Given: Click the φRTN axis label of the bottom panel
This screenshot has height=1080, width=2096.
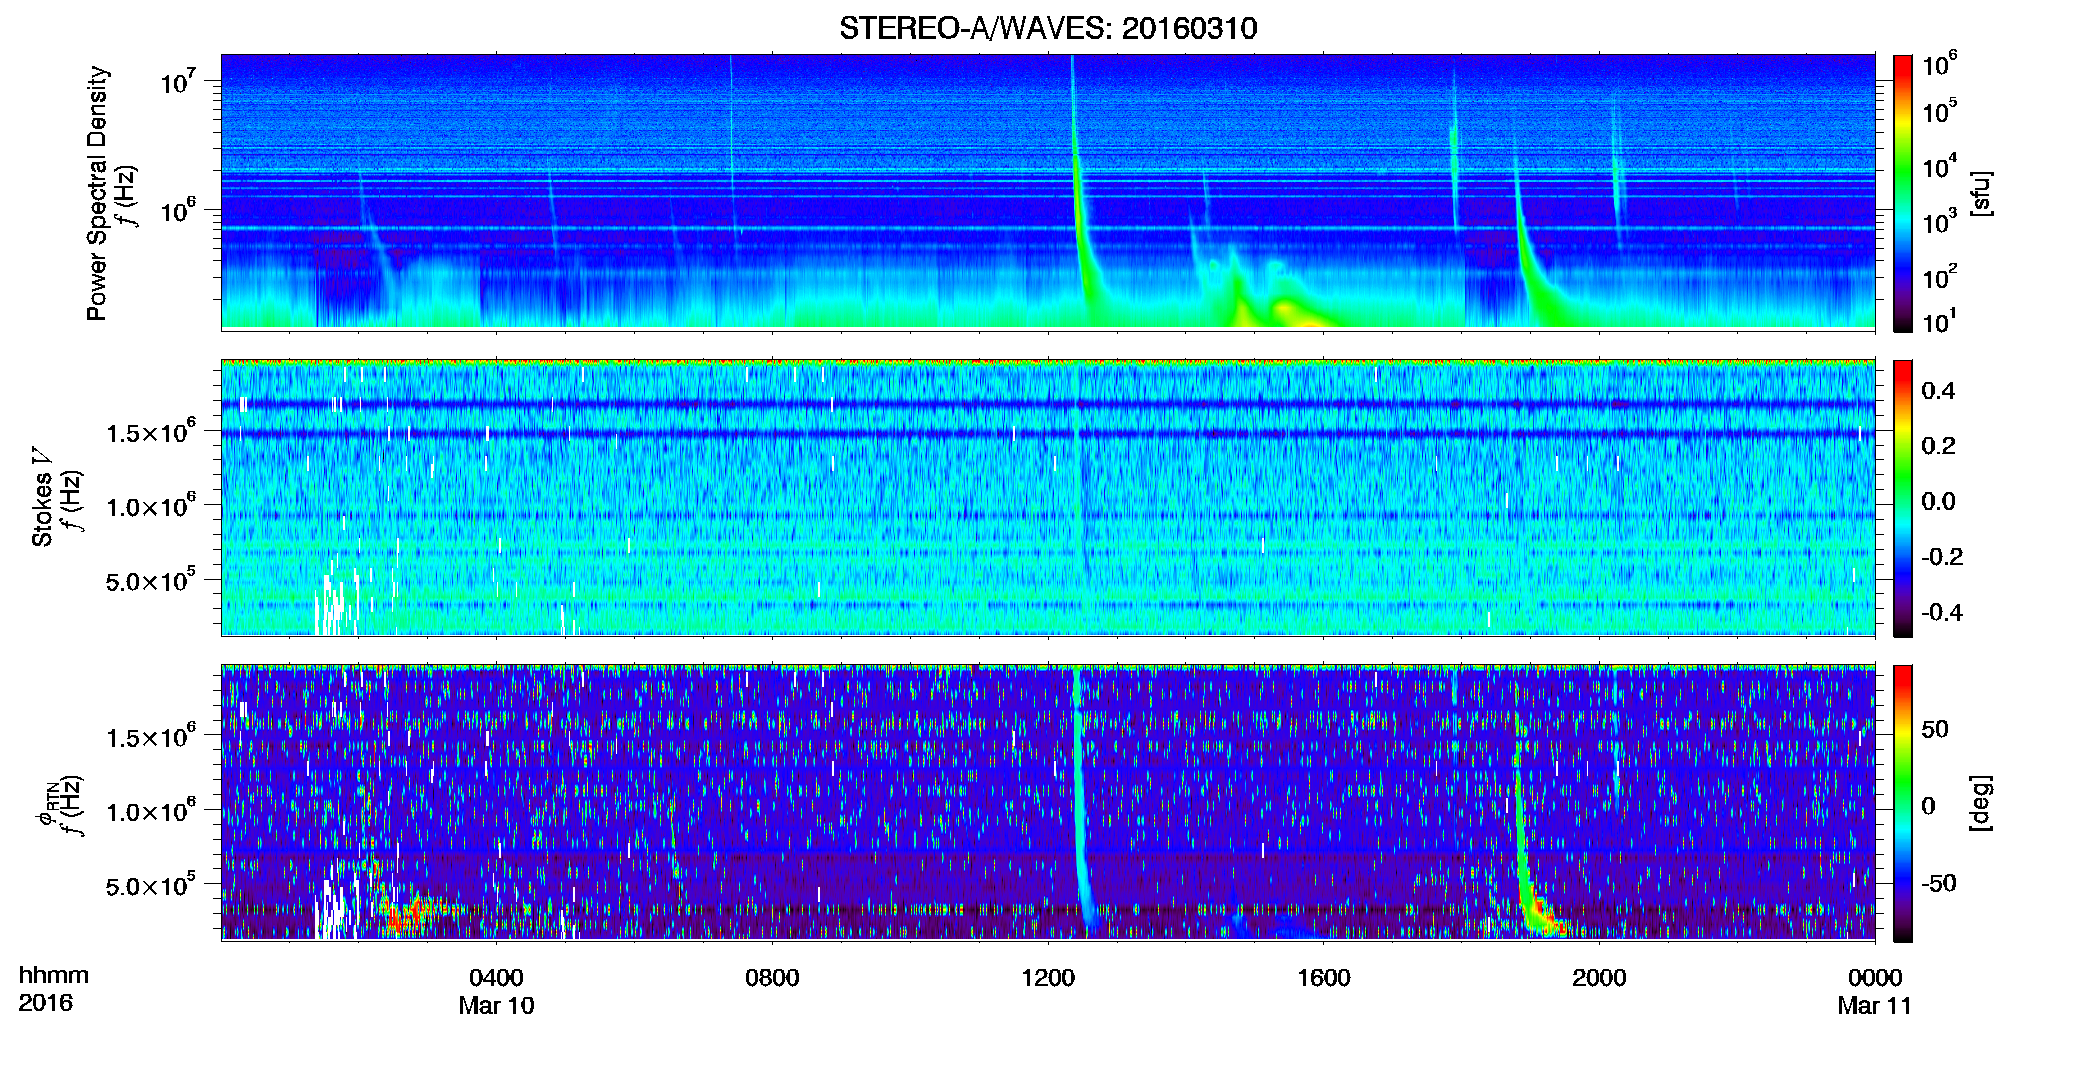Looking at the screenshot, I should pos(46,805).
